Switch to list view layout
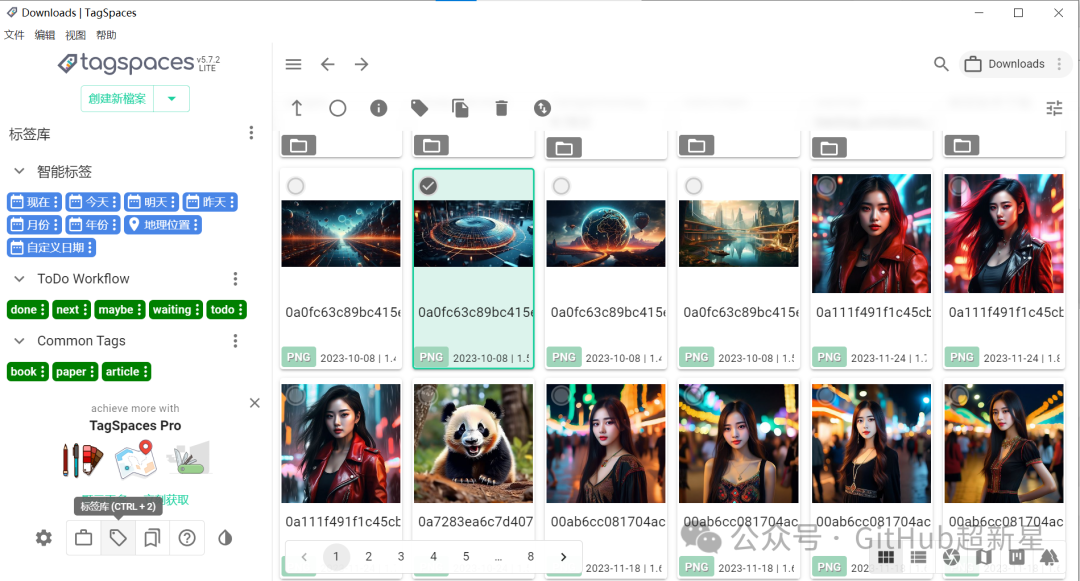 point(918,558)
